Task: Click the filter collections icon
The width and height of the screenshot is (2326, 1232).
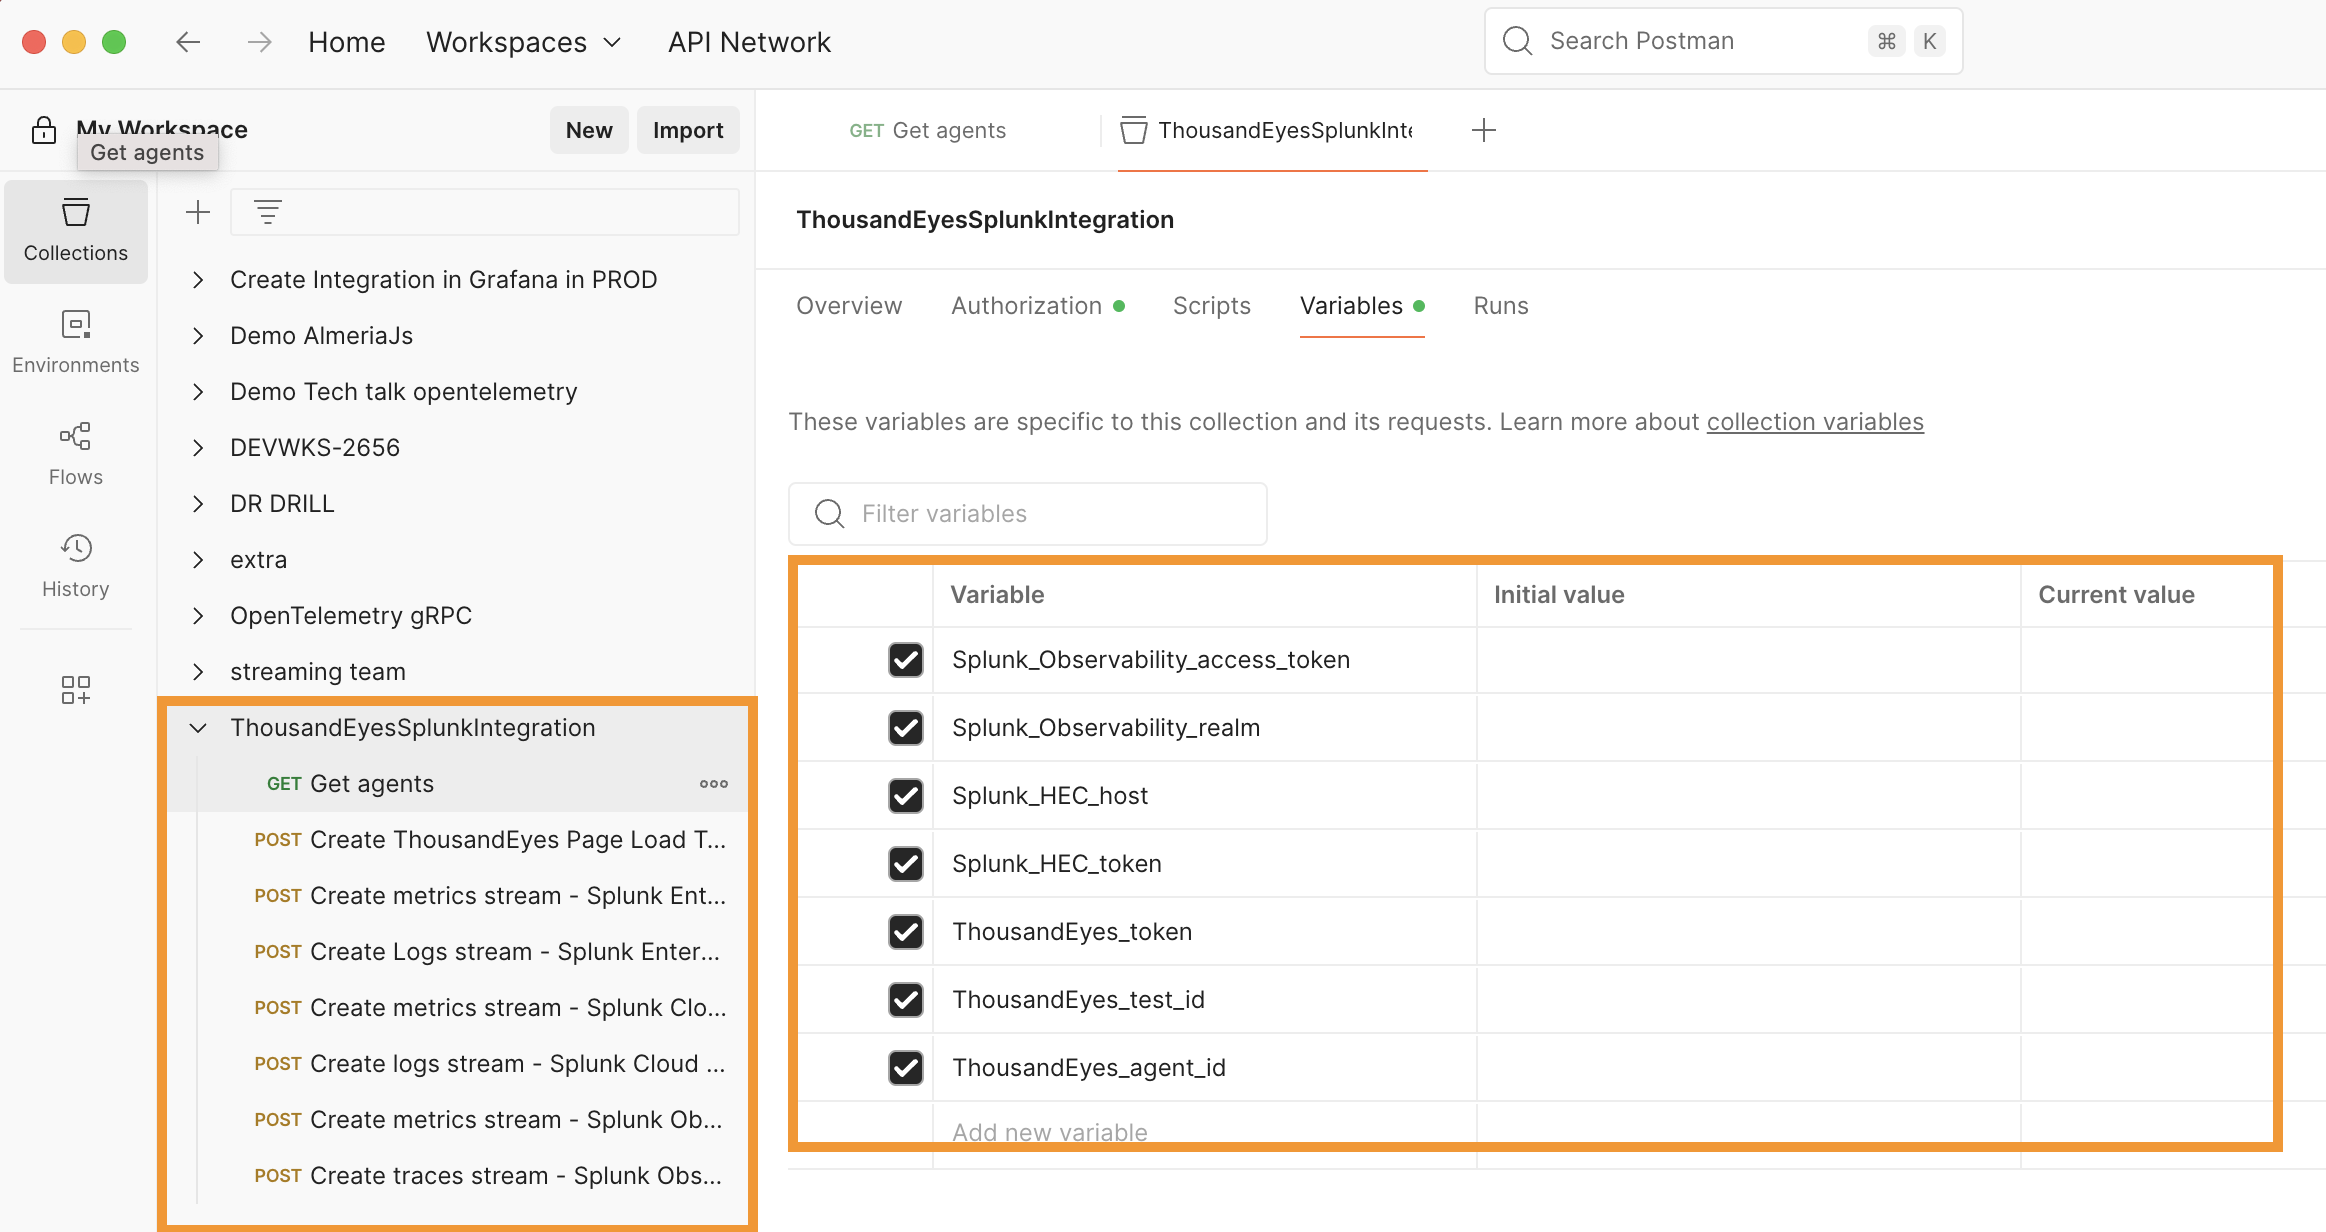Action: [x=267, y=212]
